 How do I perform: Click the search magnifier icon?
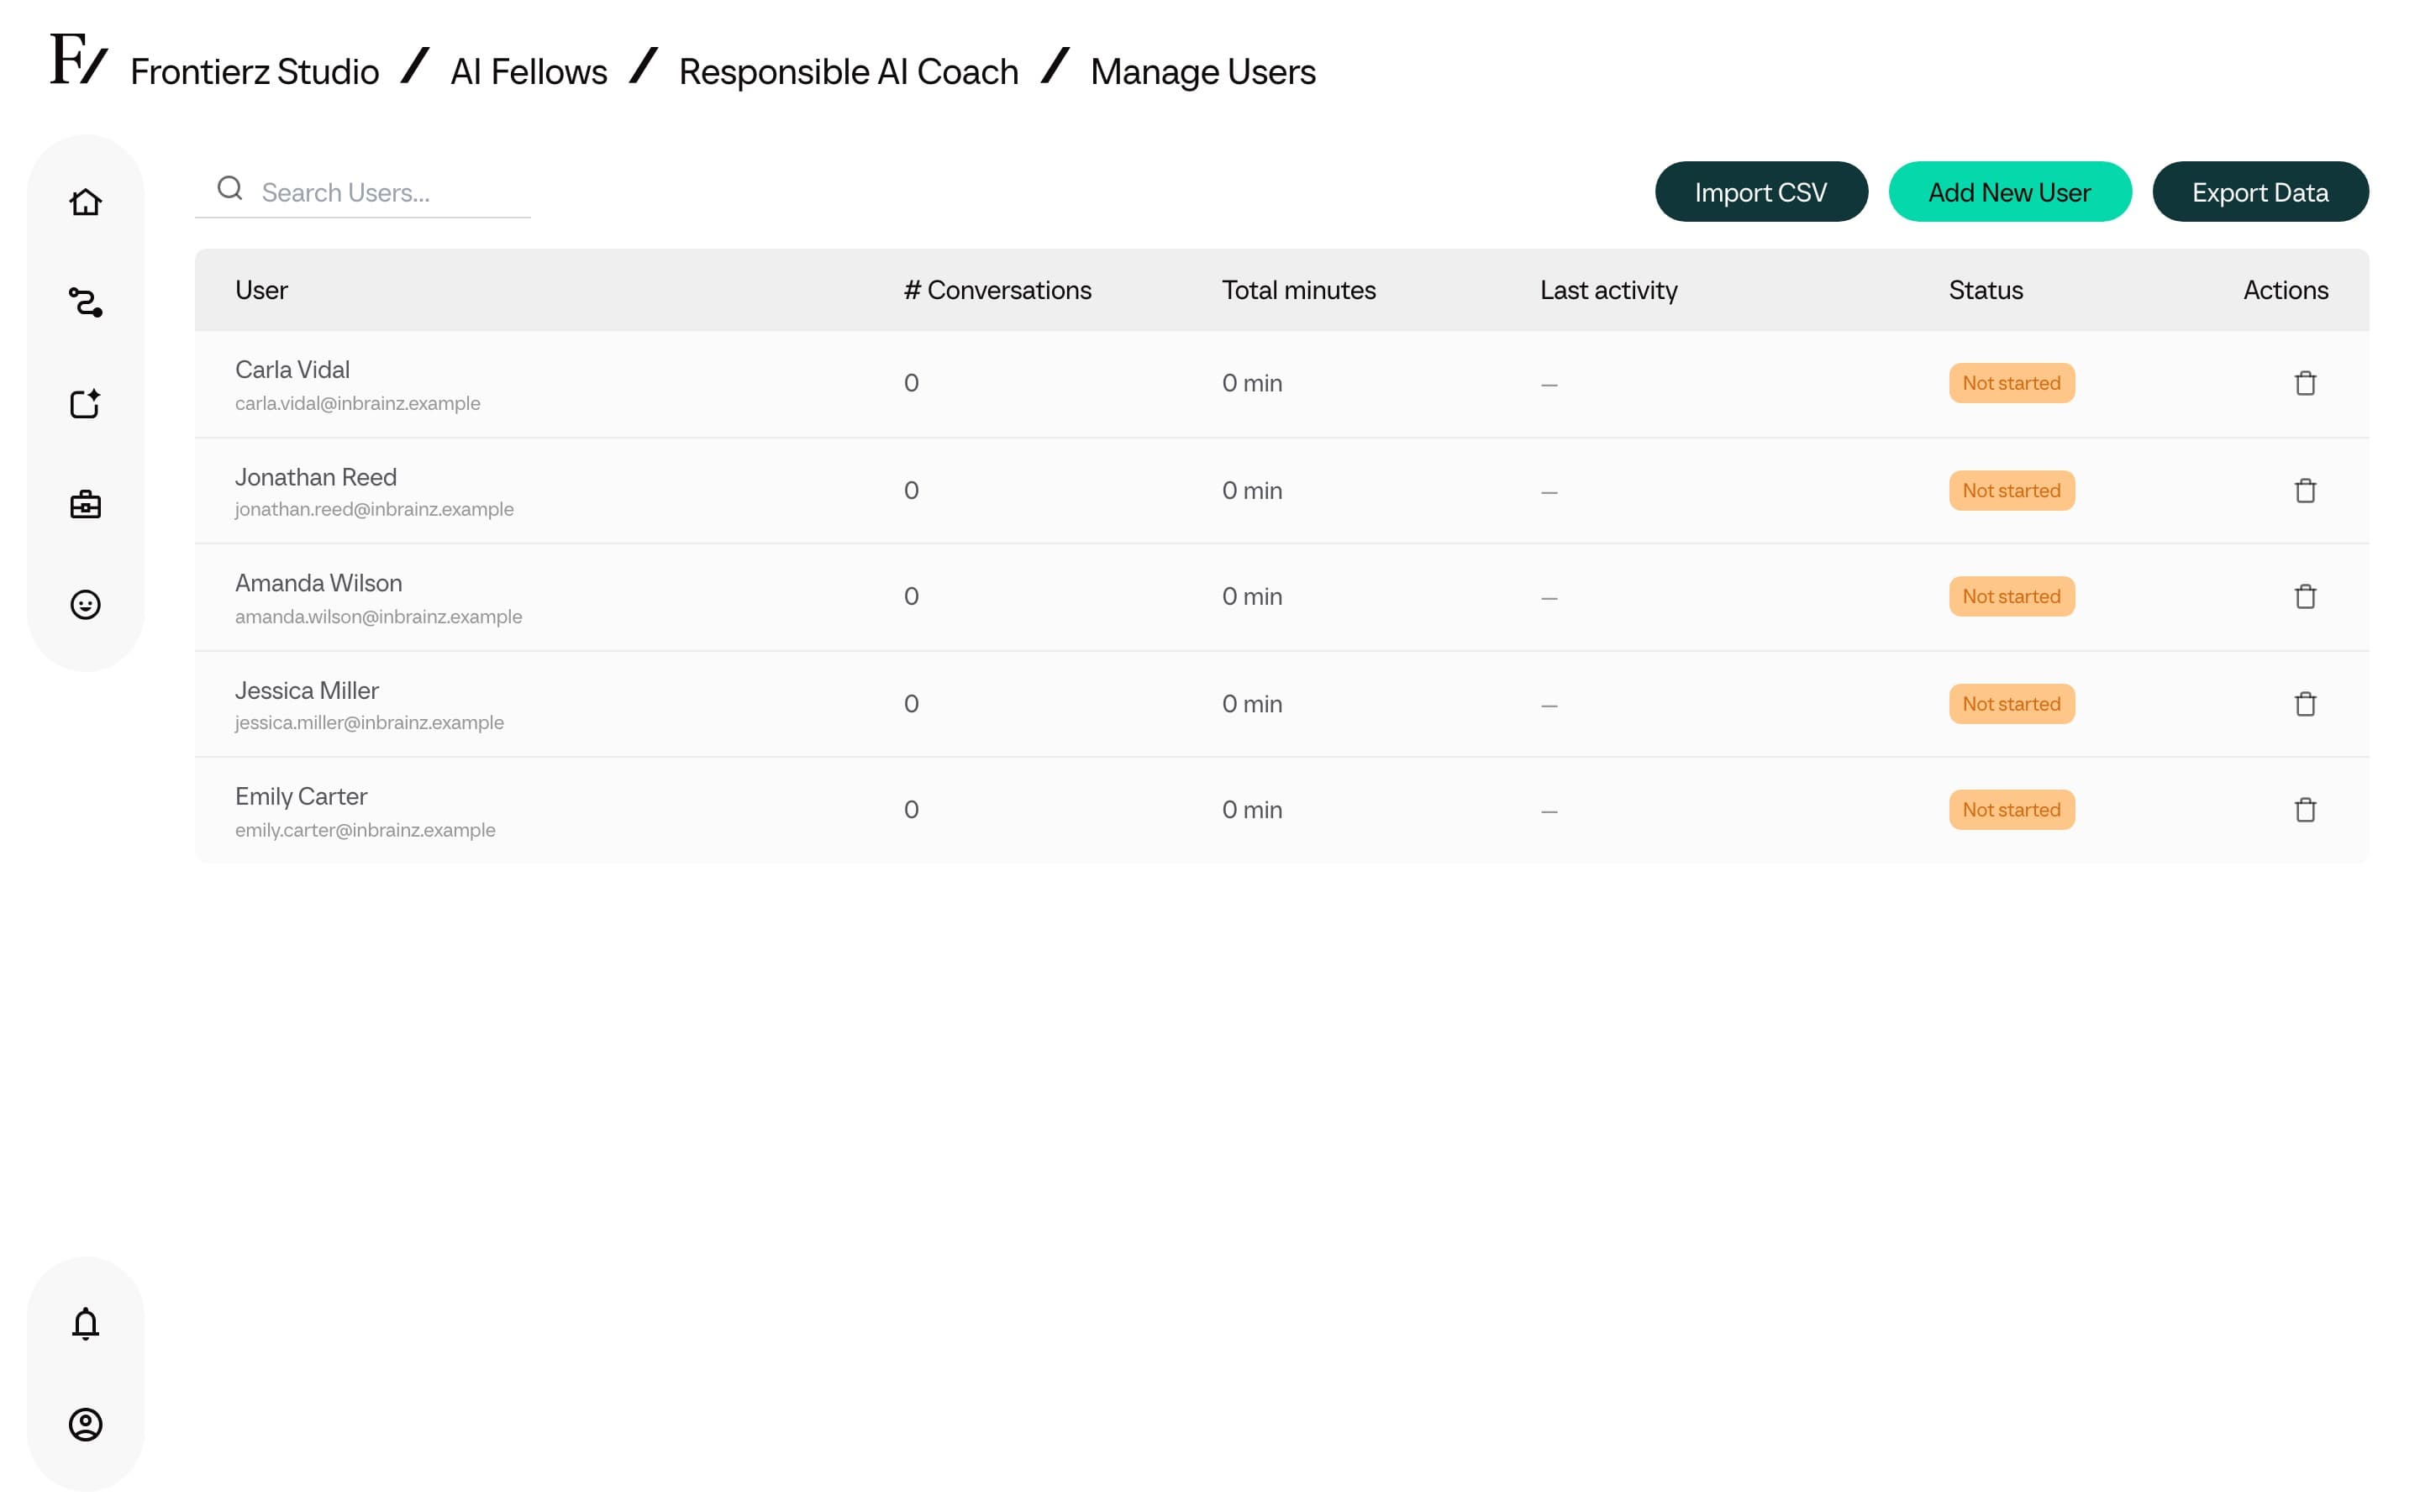point(230,188)
